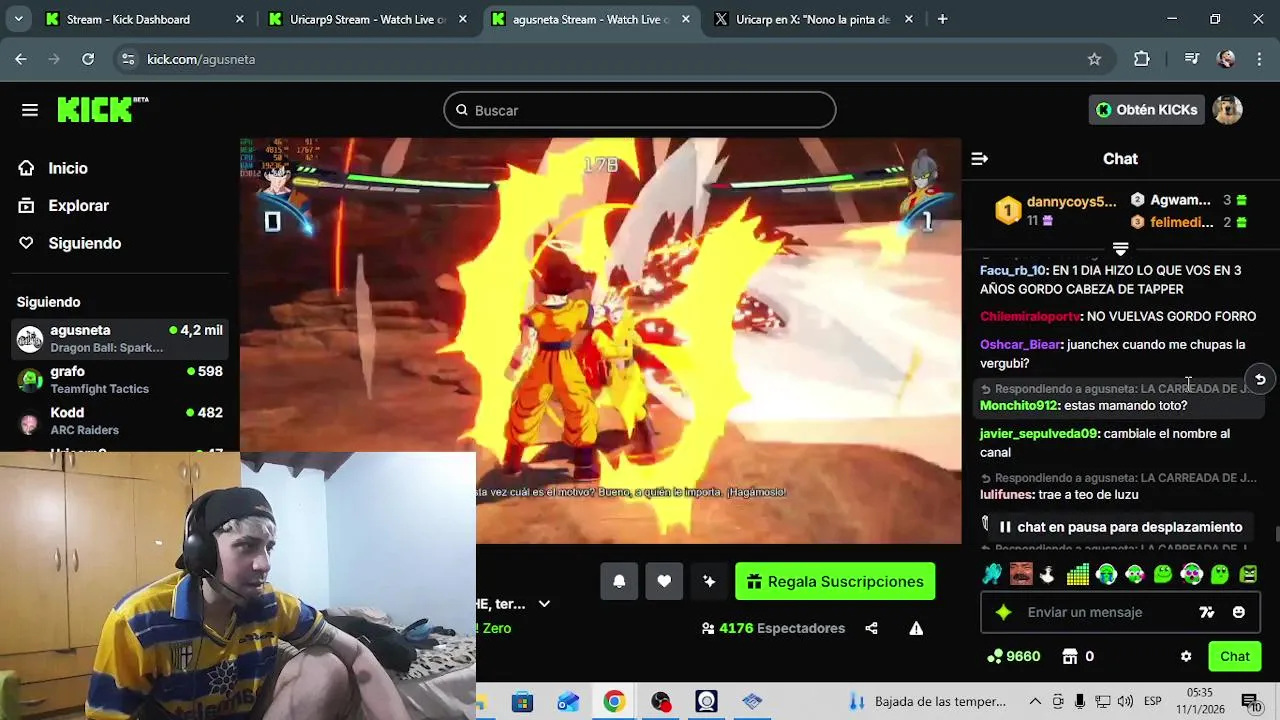Click the green sparkle icon in the message box

1004,612
